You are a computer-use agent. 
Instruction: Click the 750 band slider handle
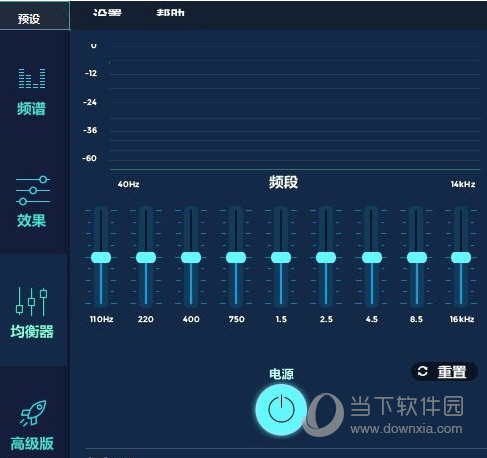[236, 257]
